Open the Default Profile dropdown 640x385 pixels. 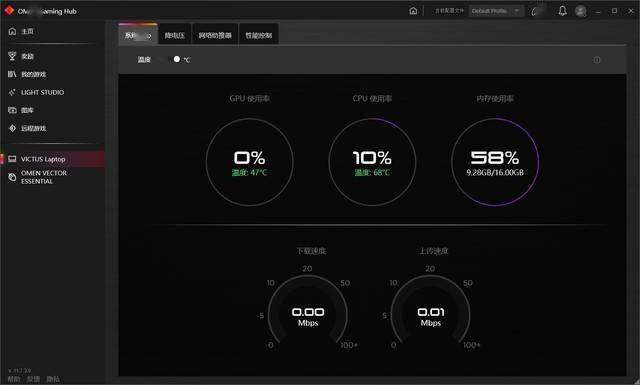pos(496,11)
